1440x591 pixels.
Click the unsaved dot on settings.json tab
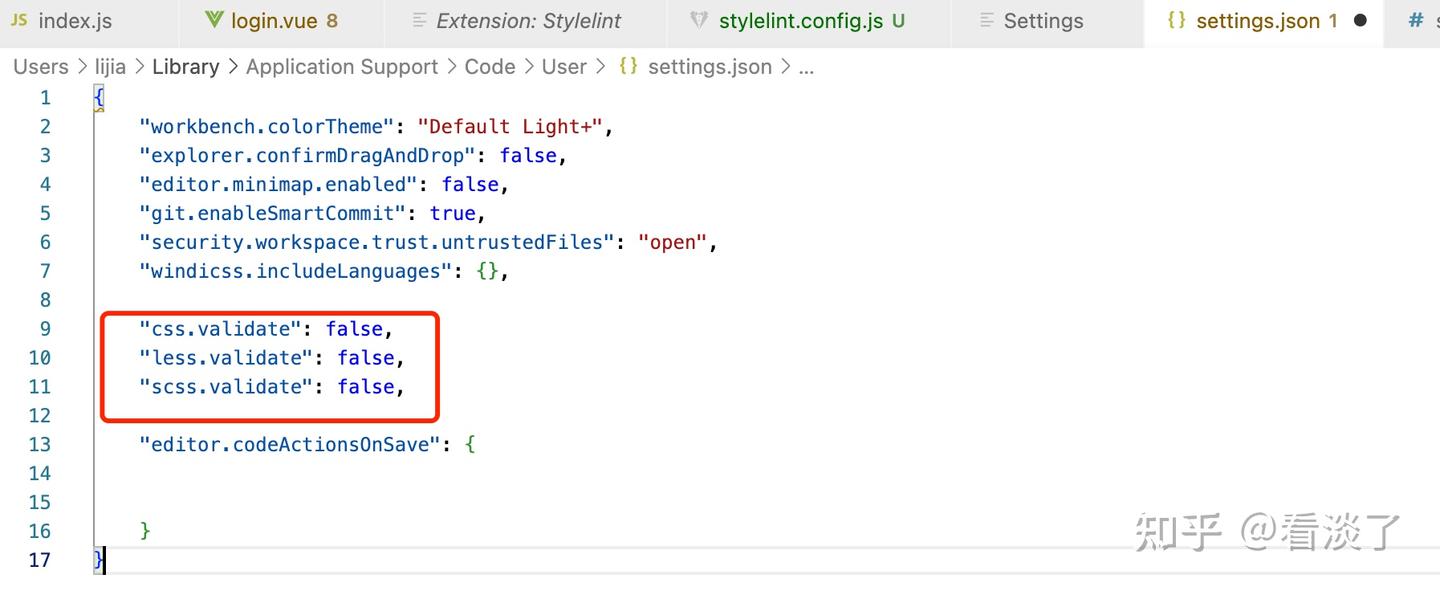1360,20
